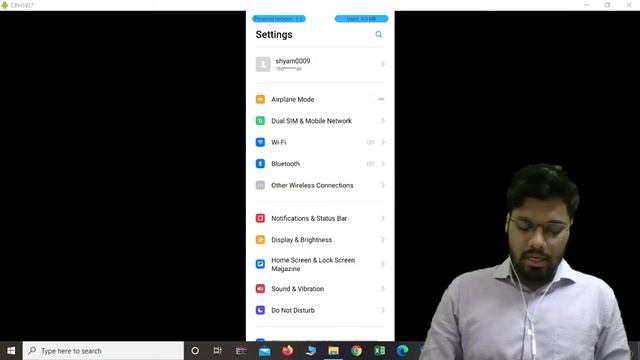Image resolution: width=640 pixels, height=360 pixels.
Task: Tap the shyam0009 username text
Action: tap(293, 61)
